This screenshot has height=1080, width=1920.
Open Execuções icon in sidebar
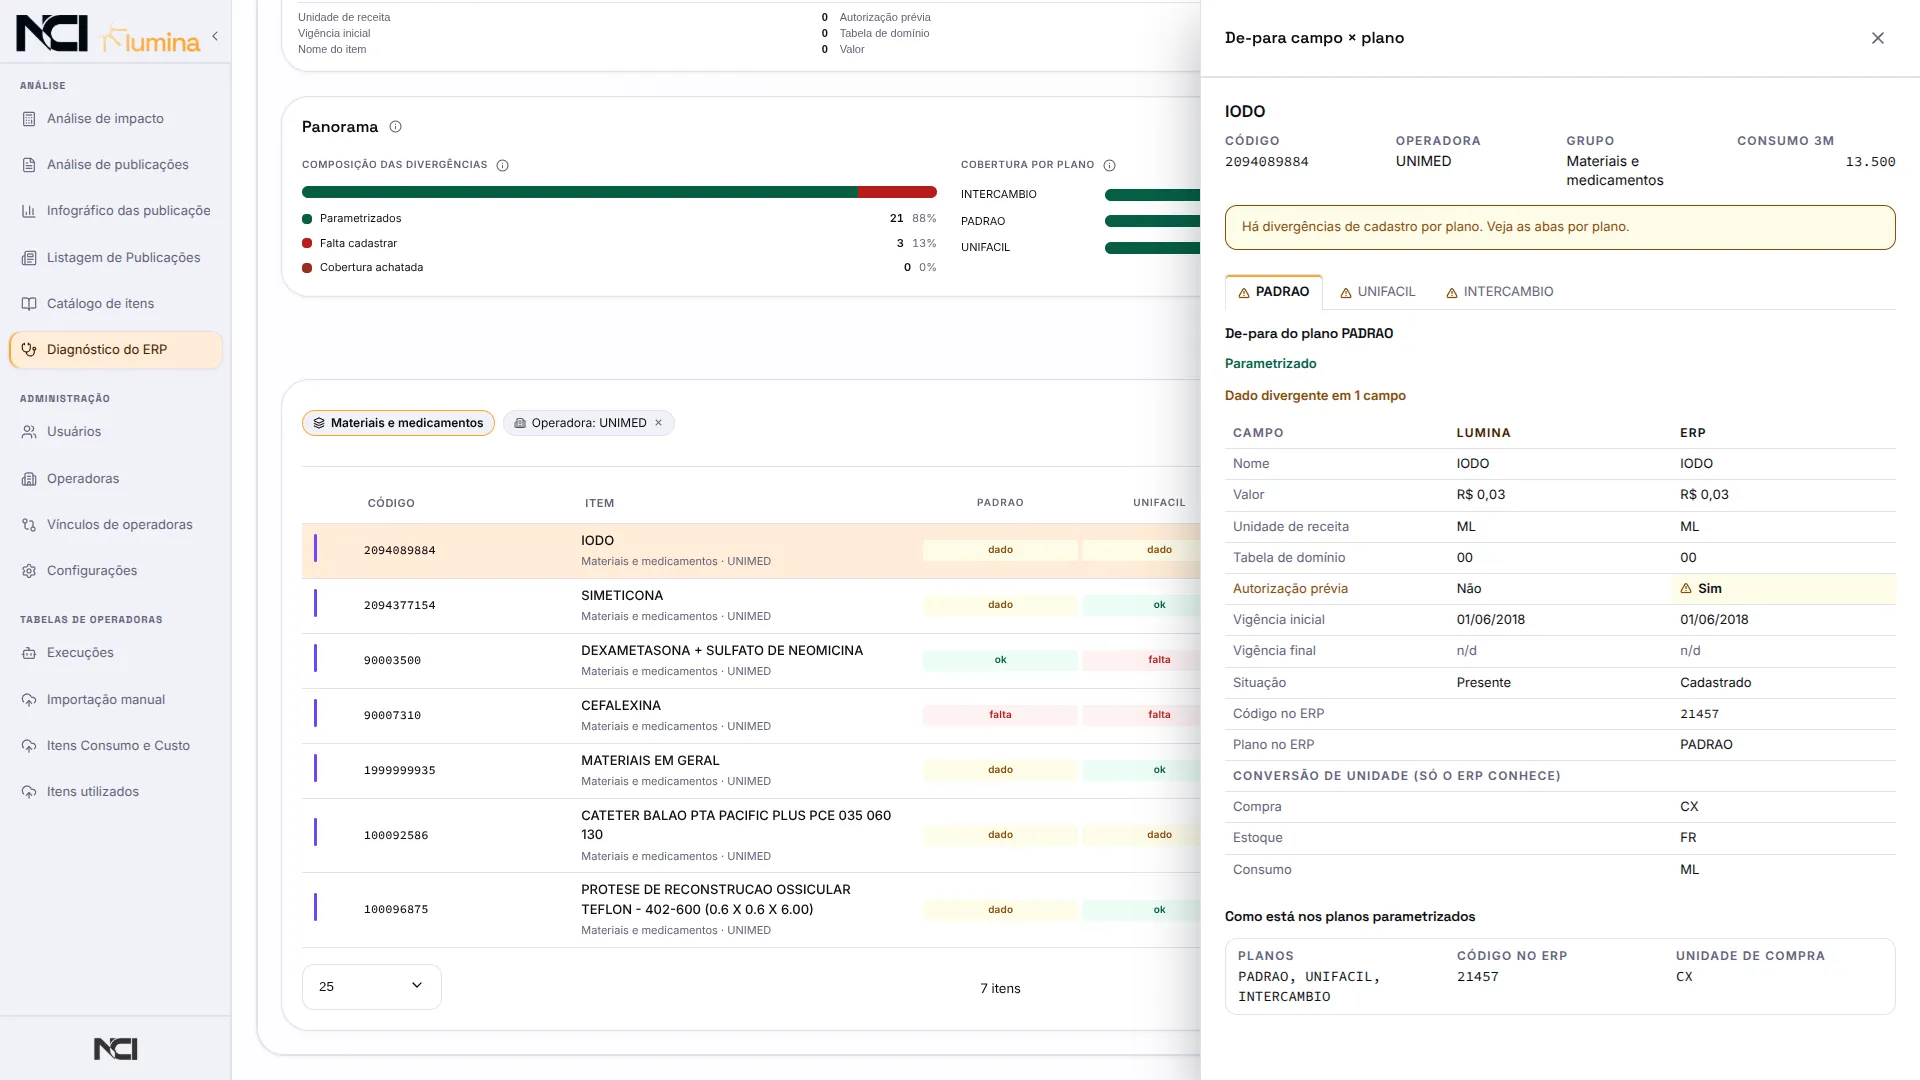29,653
